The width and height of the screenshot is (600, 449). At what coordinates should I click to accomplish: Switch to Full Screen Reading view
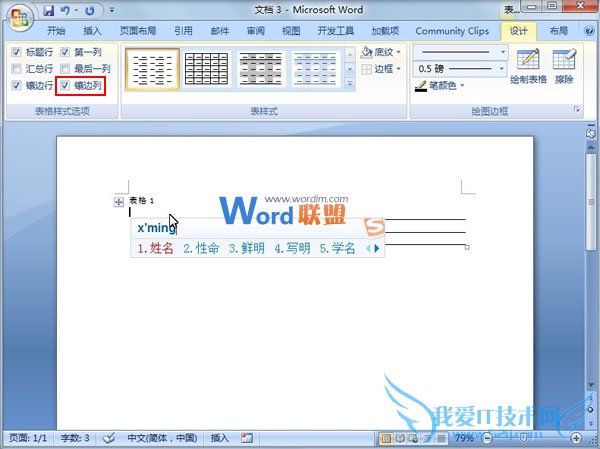click(x=400, y=438)
